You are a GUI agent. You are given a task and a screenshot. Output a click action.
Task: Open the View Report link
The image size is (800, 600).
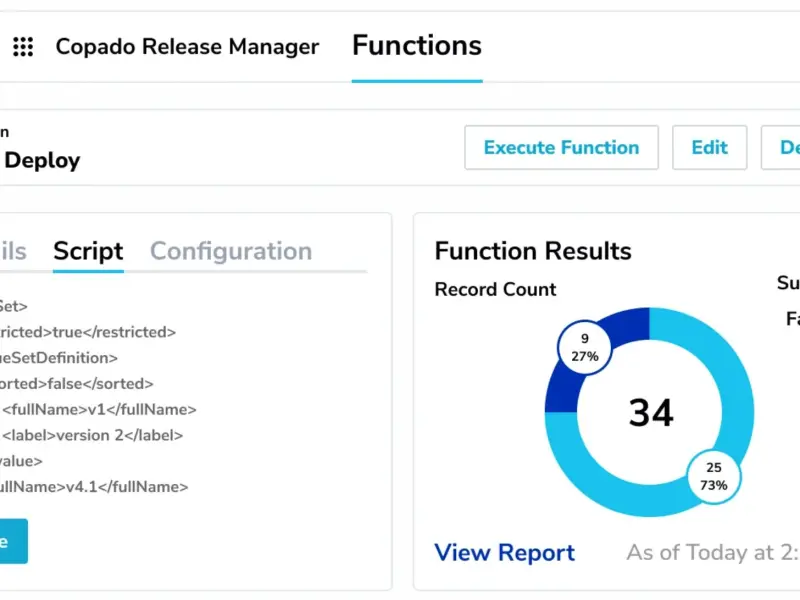click(505, 553)
